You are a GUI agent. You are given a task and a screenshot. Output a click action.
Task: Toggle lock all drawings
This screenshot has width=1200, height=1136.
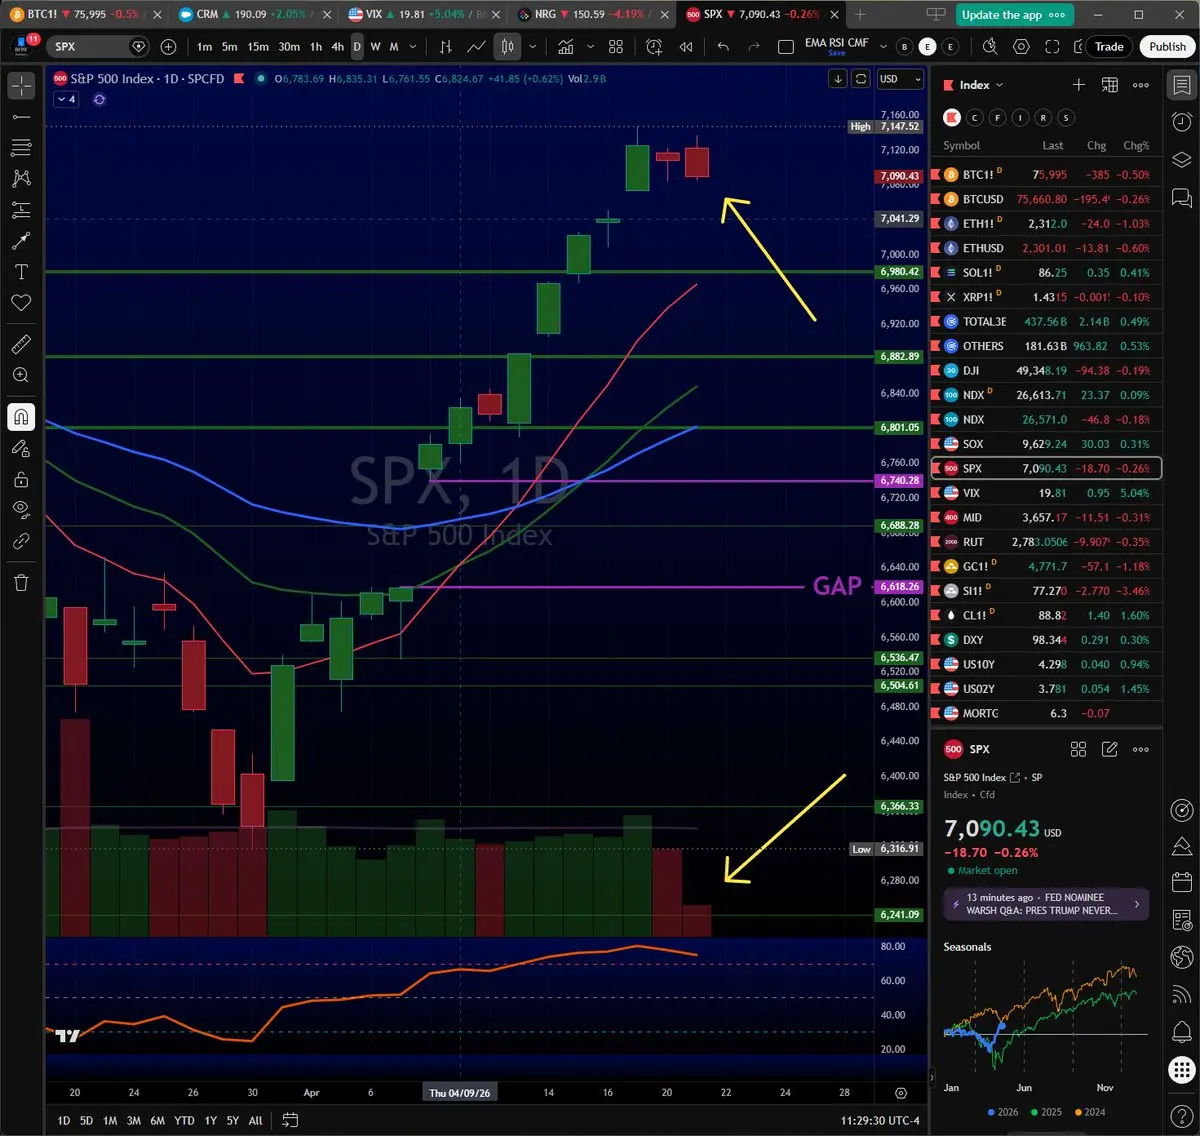[x=21, y=479]
